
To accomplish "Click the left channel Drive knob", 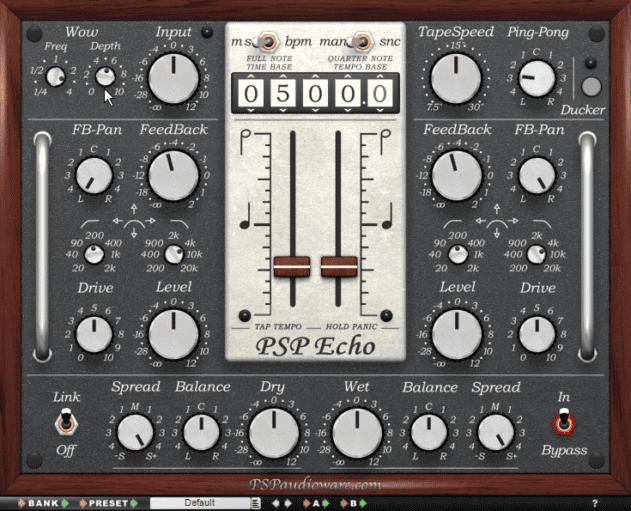I will [x=94, y=334].
